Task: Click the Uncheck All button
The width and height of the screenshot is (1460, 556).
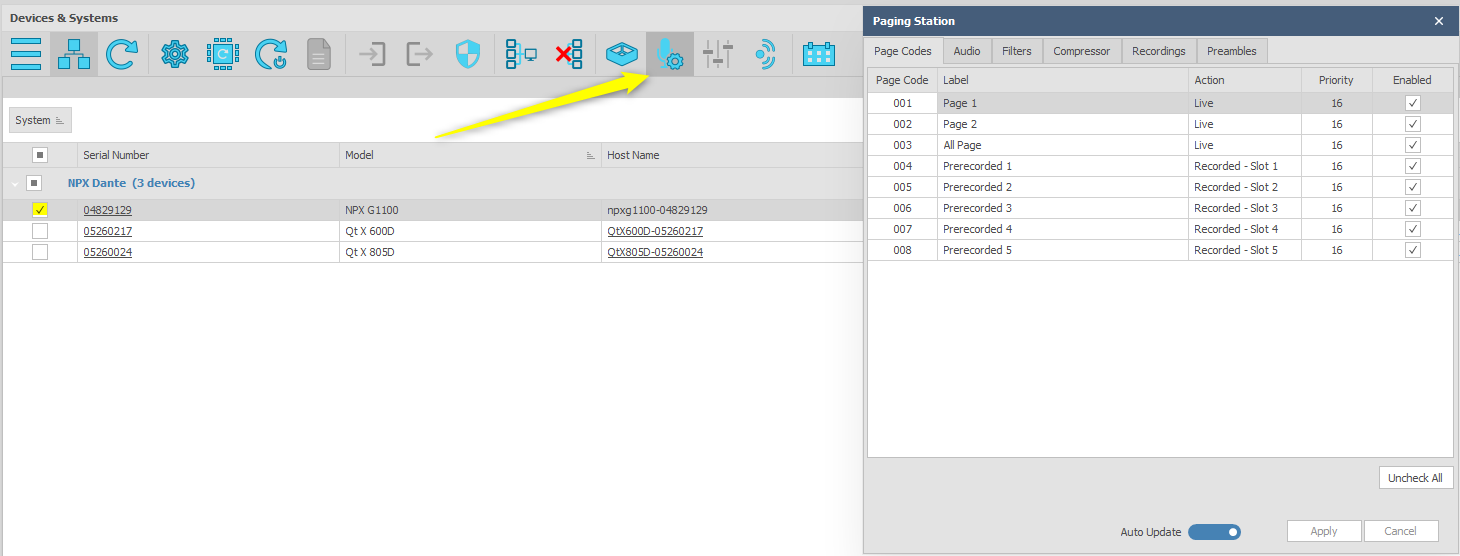Action: click(x=1415, y=478)
